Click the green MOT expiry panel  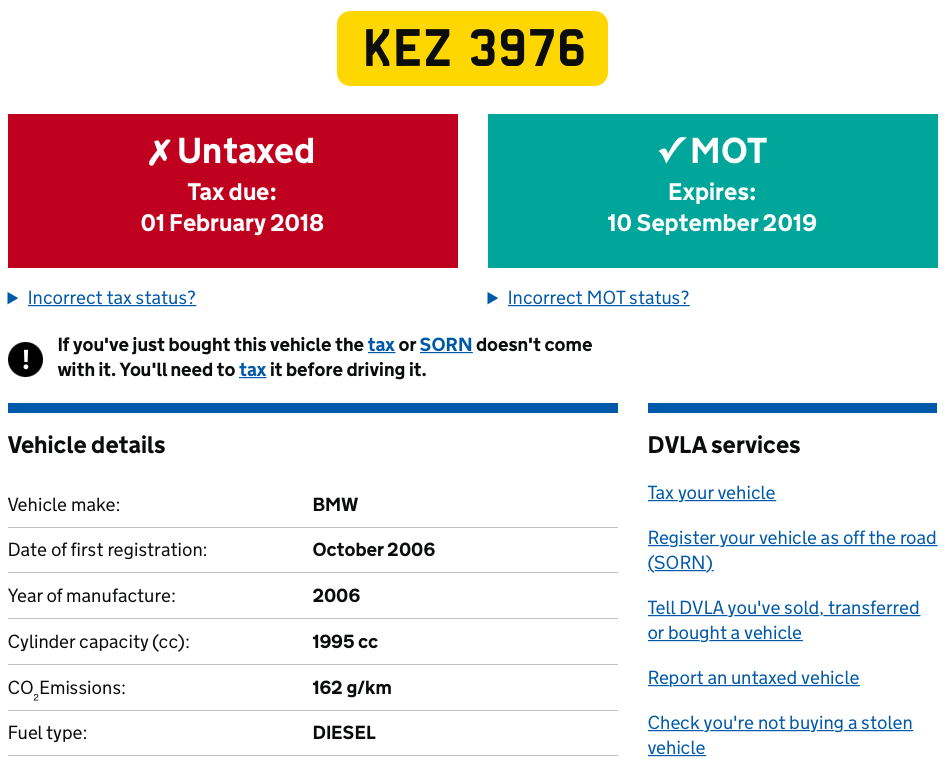pos(712,191)
